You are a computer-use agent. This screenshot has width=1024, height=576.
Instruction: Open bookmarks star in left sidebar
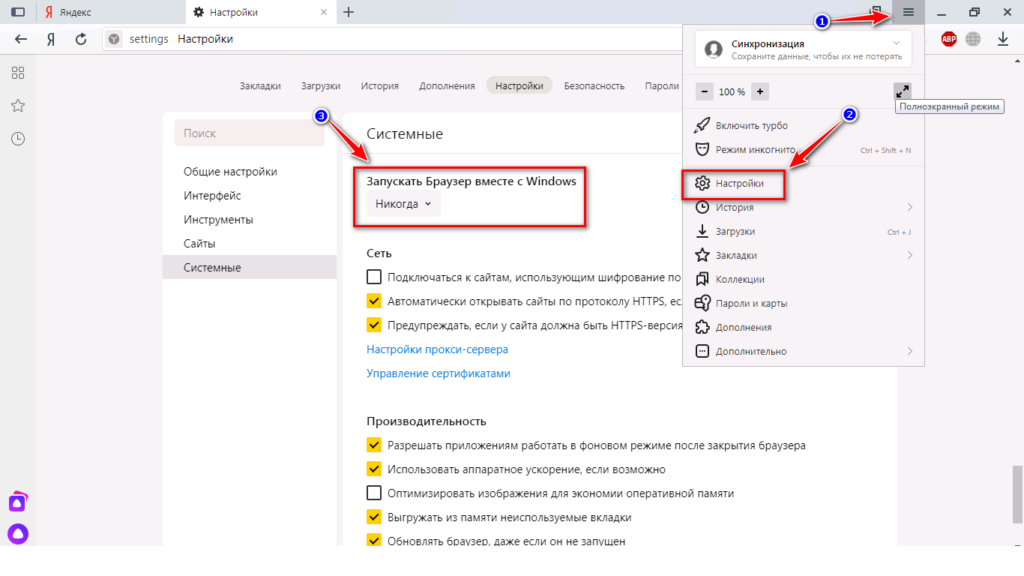[x=18, y=106]
